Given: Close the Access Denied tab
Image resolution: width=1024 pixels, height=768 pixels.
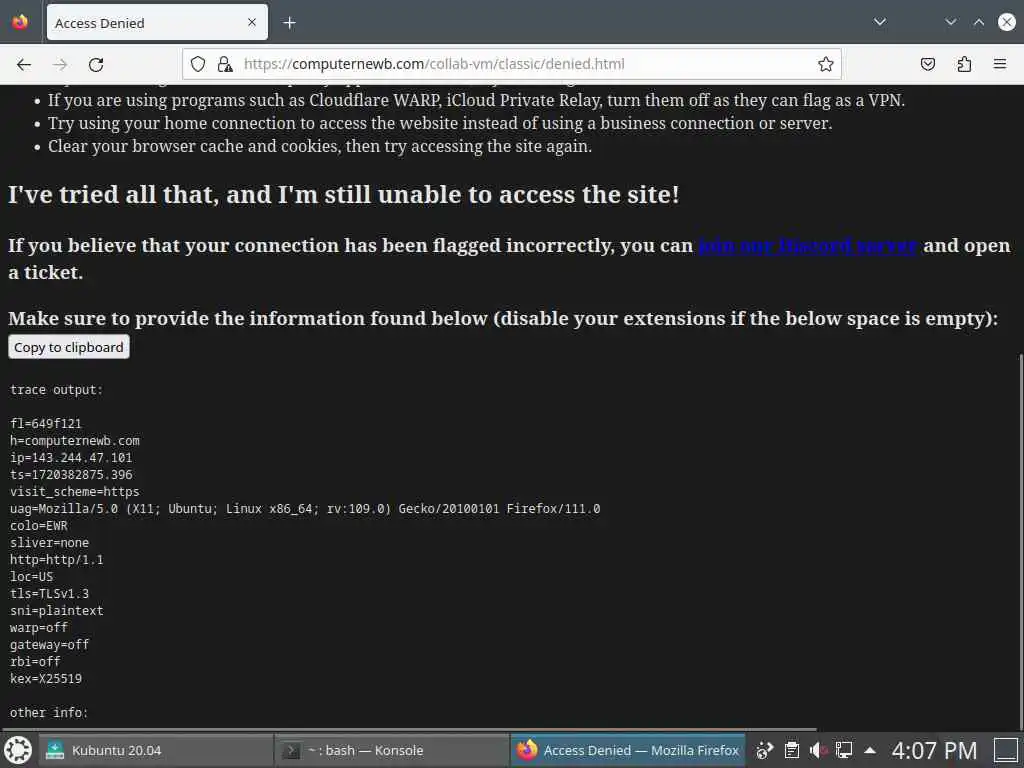Looking at the screenshot, I should [252, 22].
